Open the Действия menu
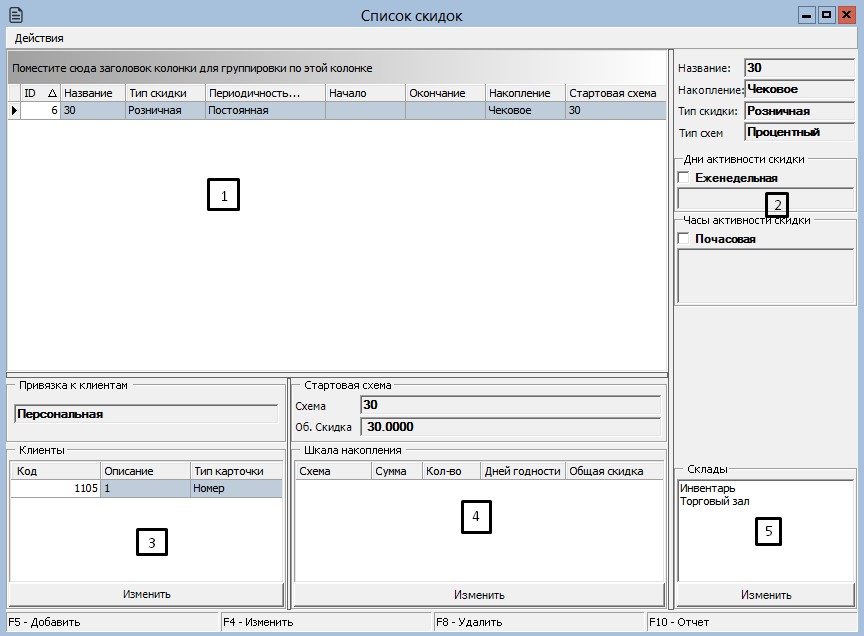 tap(39, 38)
